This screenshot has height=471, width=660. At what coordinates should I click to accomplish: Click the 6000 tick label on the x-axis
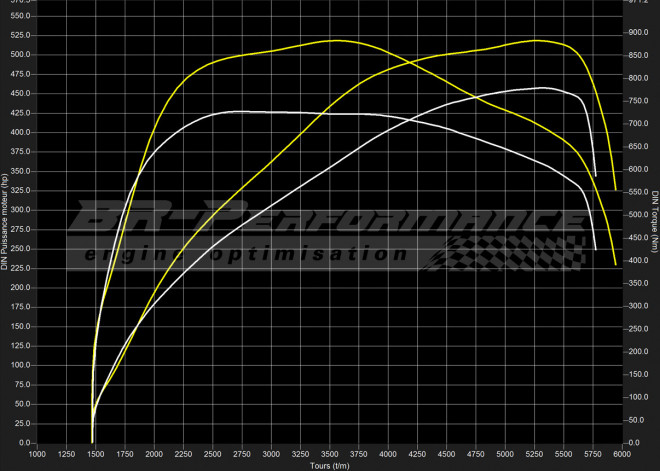622,454
